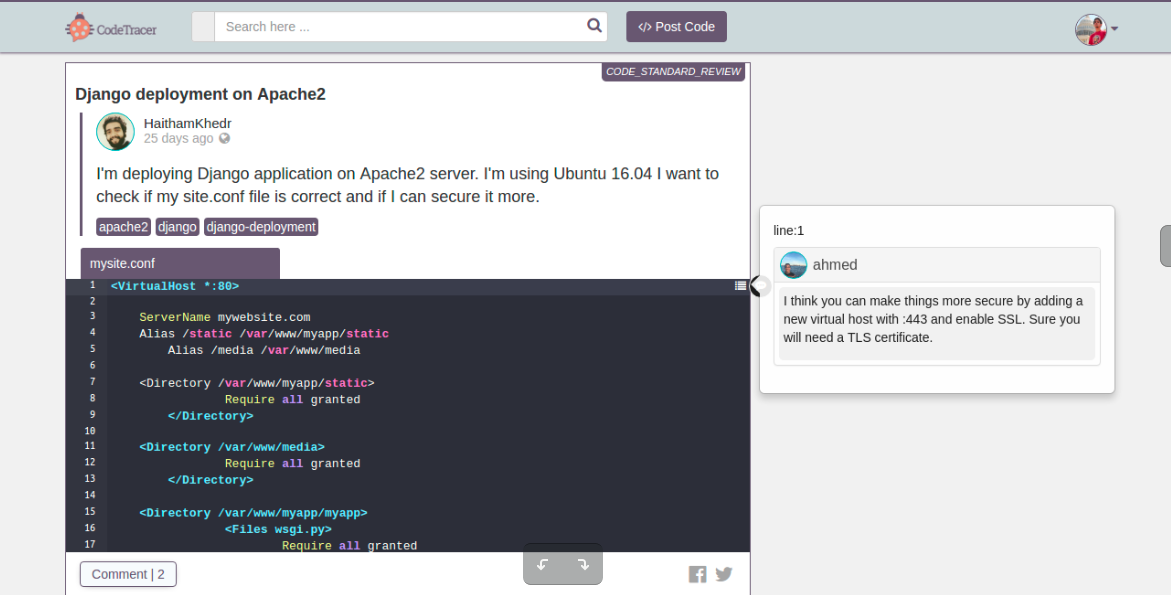The image size is (1171, 595).
Task: Click the globe visibility icon beside 25 days ago
Action: tap(224, 138)
